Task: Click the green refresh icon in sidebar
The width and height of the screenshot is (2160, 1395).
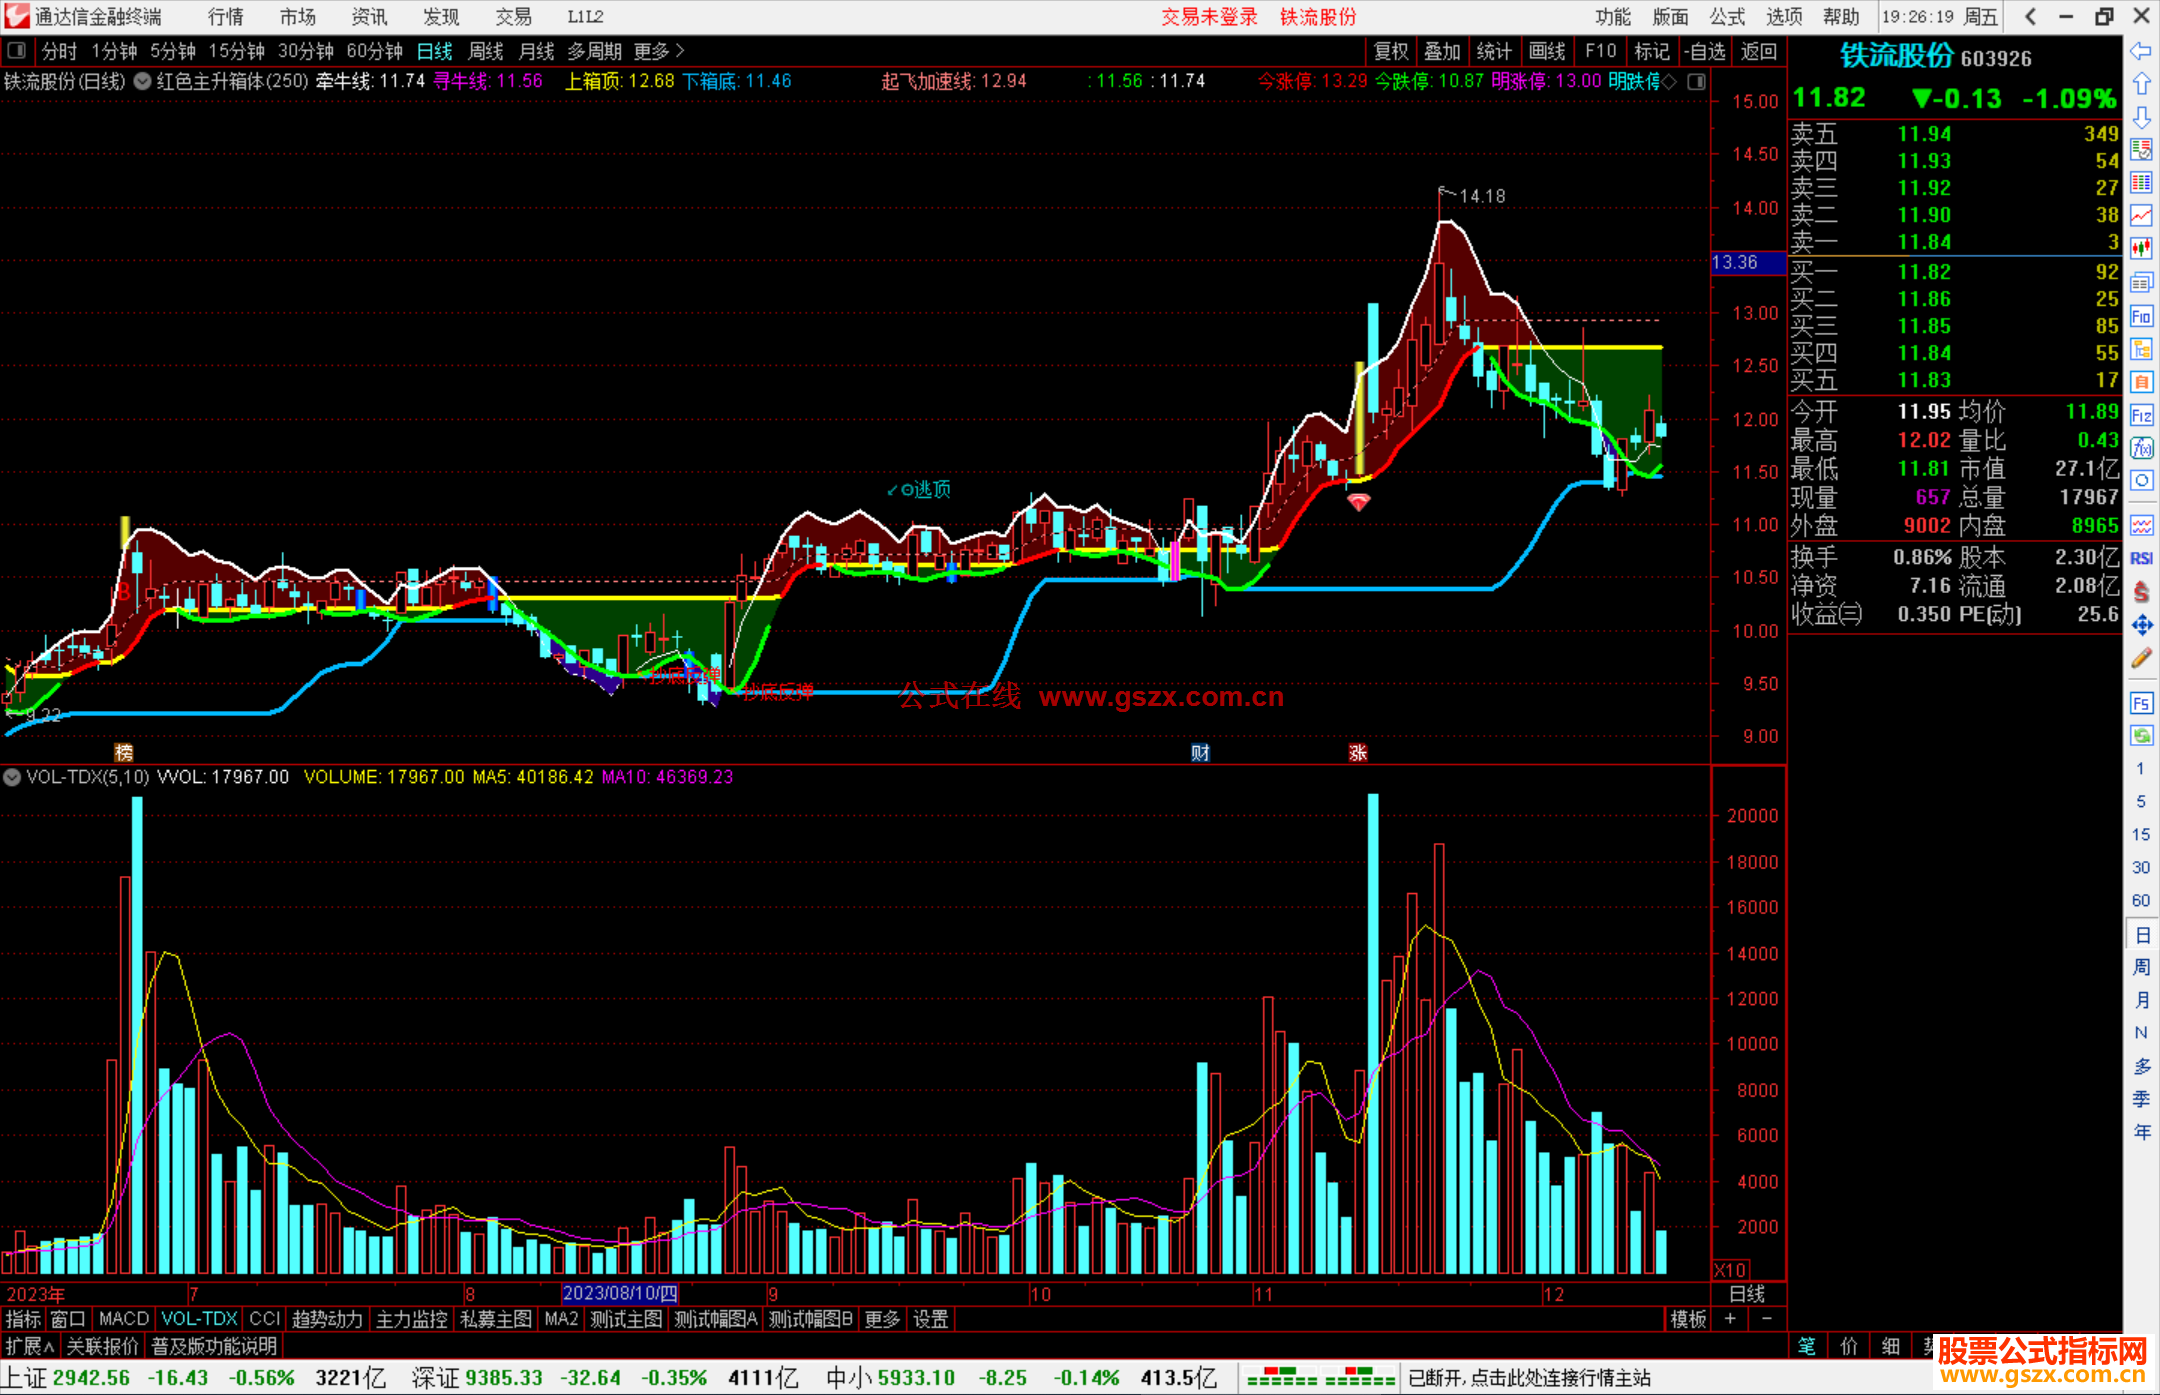Action: point(2141,736)
